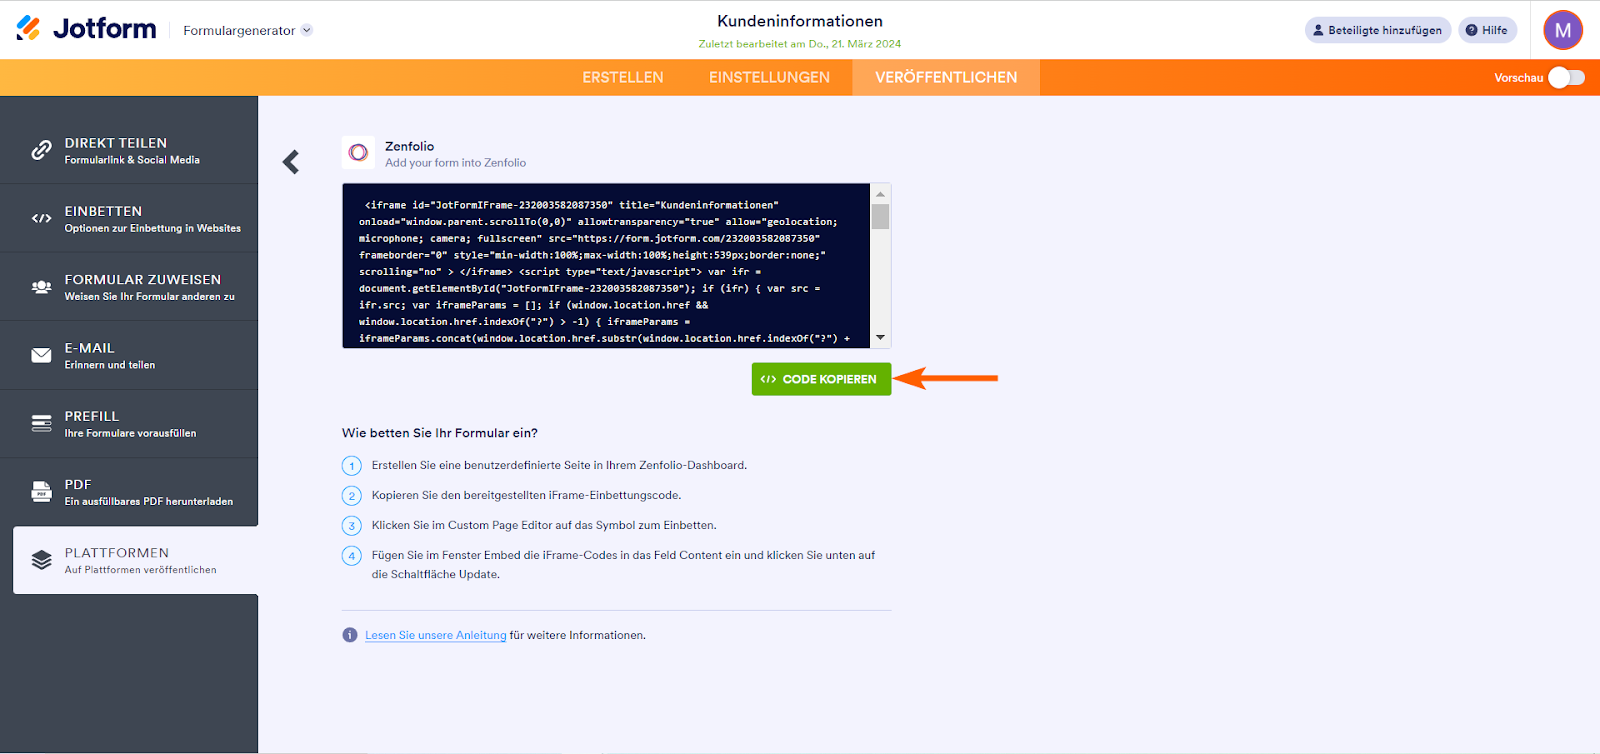
Task: Select Plattformen sidebar section
Action: click(x=135, y=560)
